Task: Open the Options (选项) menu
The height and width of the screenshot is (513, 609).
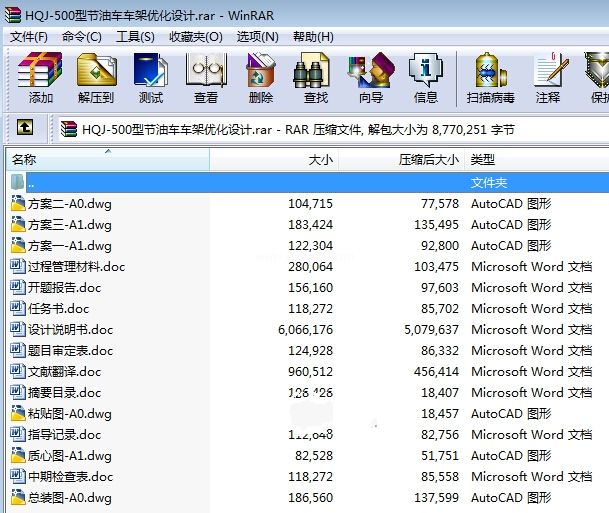Action: click(x=258, y=37)
